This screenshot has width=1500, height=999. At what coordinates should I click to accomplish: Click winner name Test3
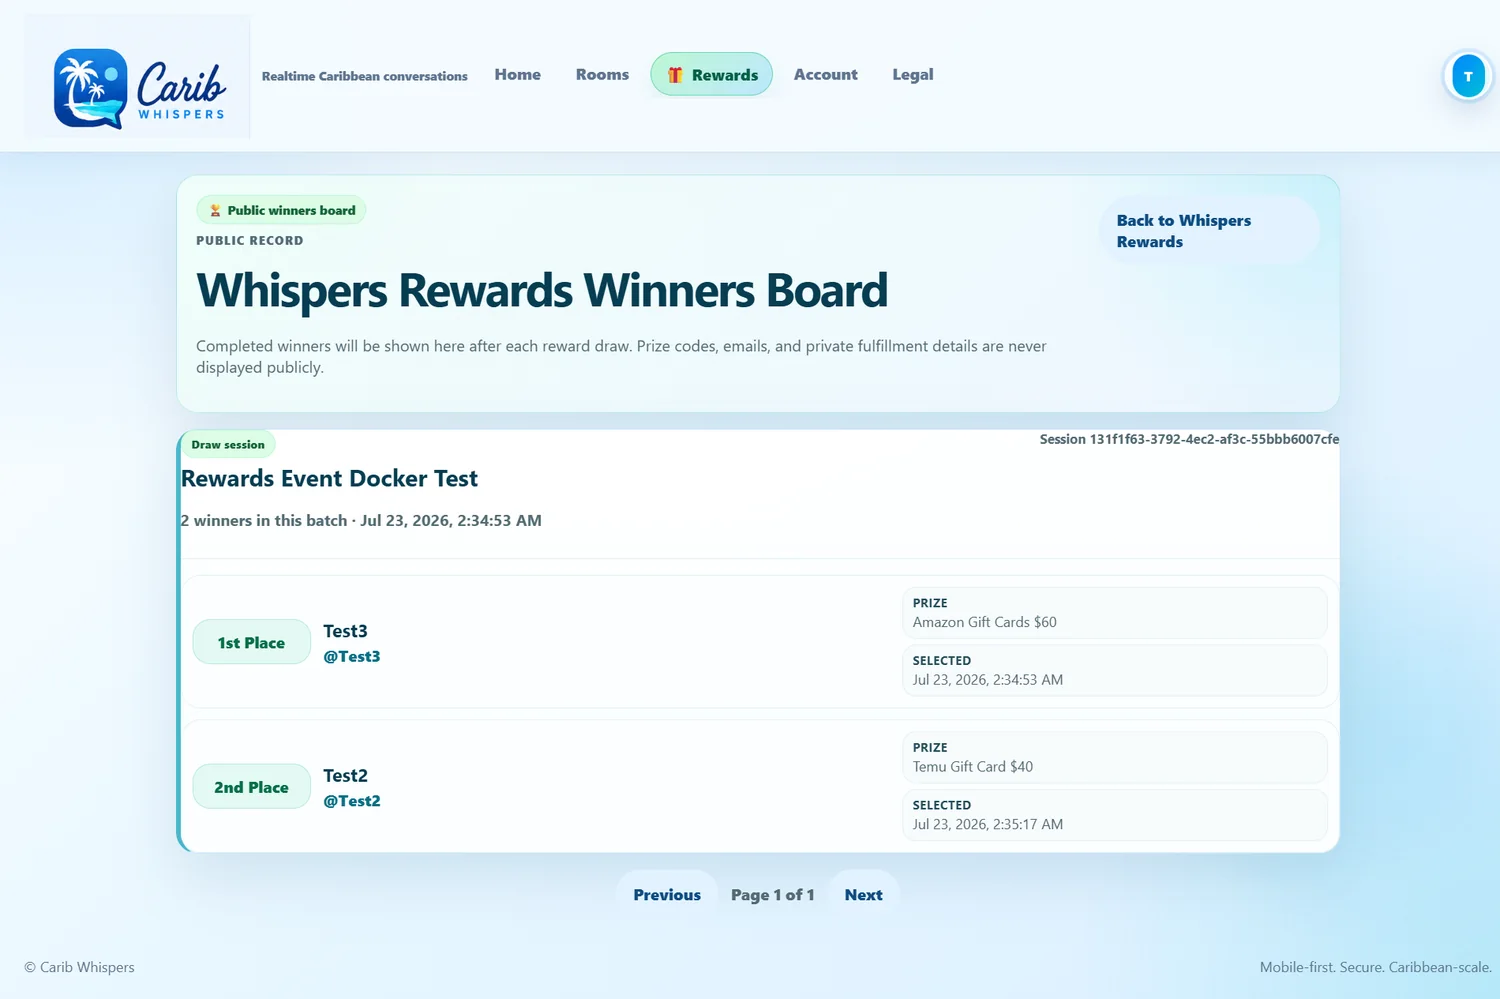tap(345, 631)
